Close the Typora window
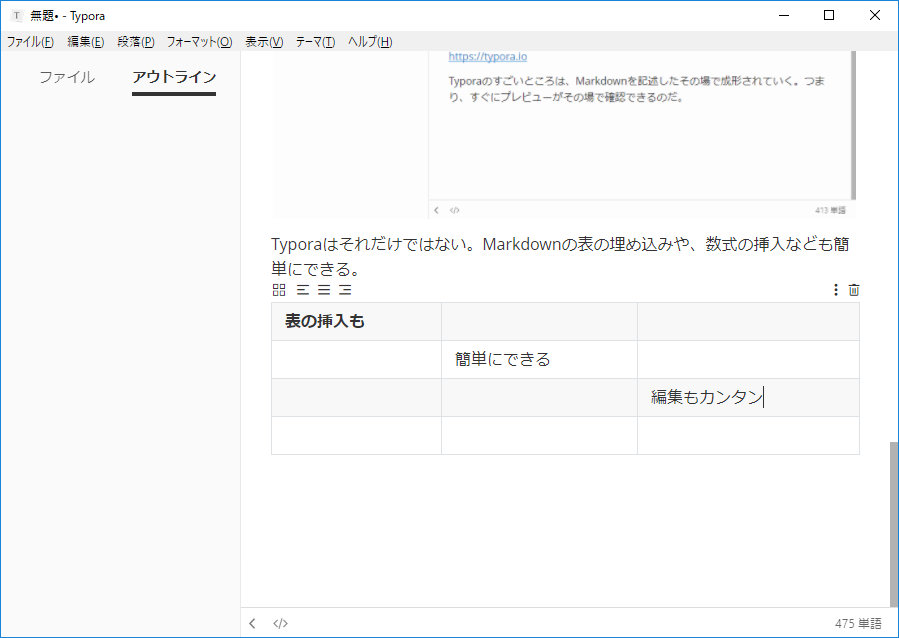Screen dimensions: 899x638 tap(874, 15)
